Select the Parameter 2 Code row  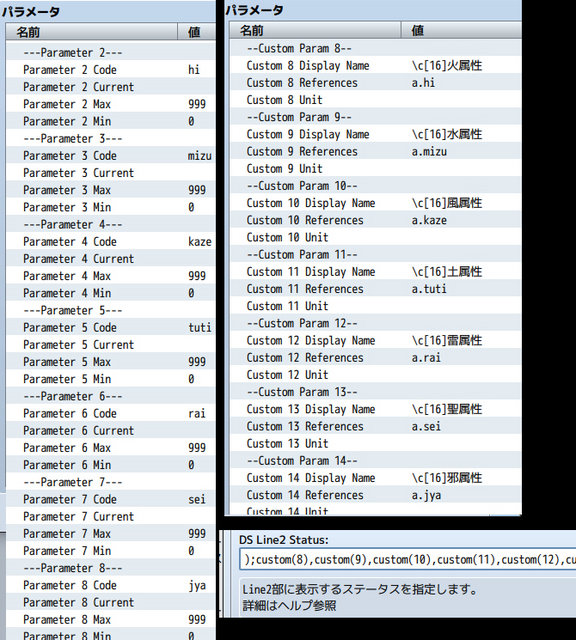pyautogui.click(x=111, y=70)
